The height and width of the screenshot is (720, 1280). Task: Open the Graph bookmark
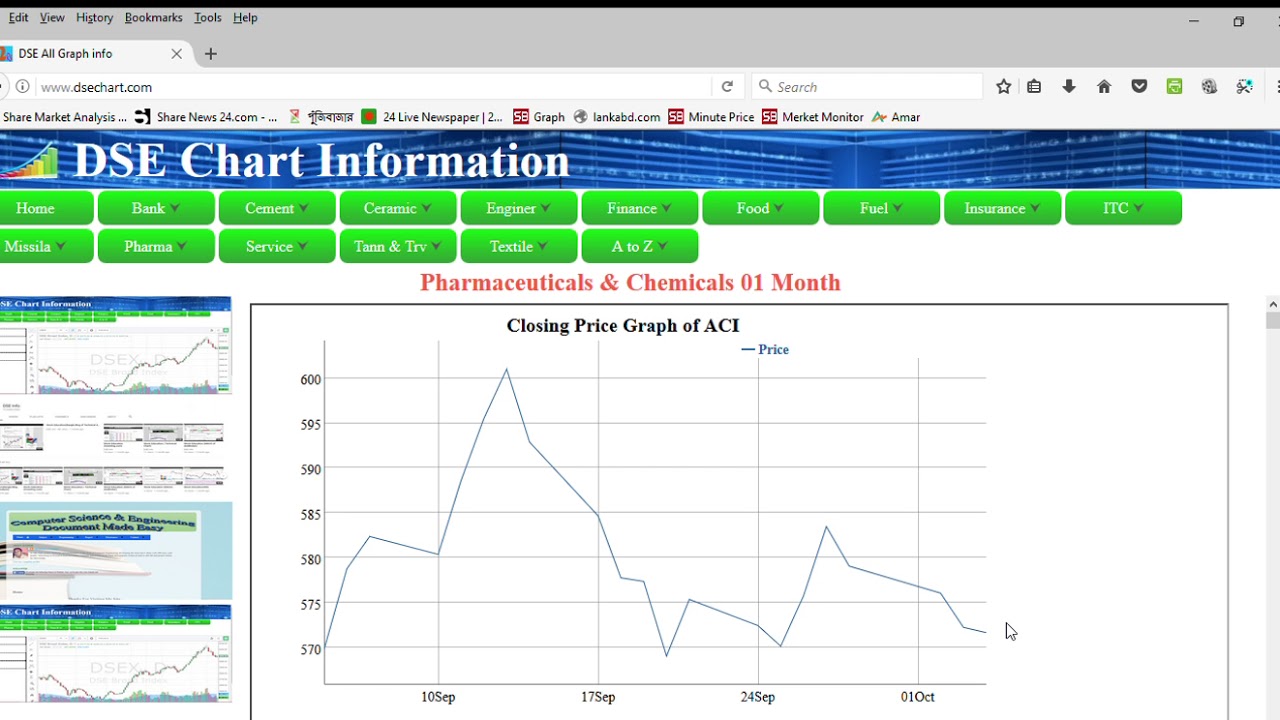click(x=539, y=117)
